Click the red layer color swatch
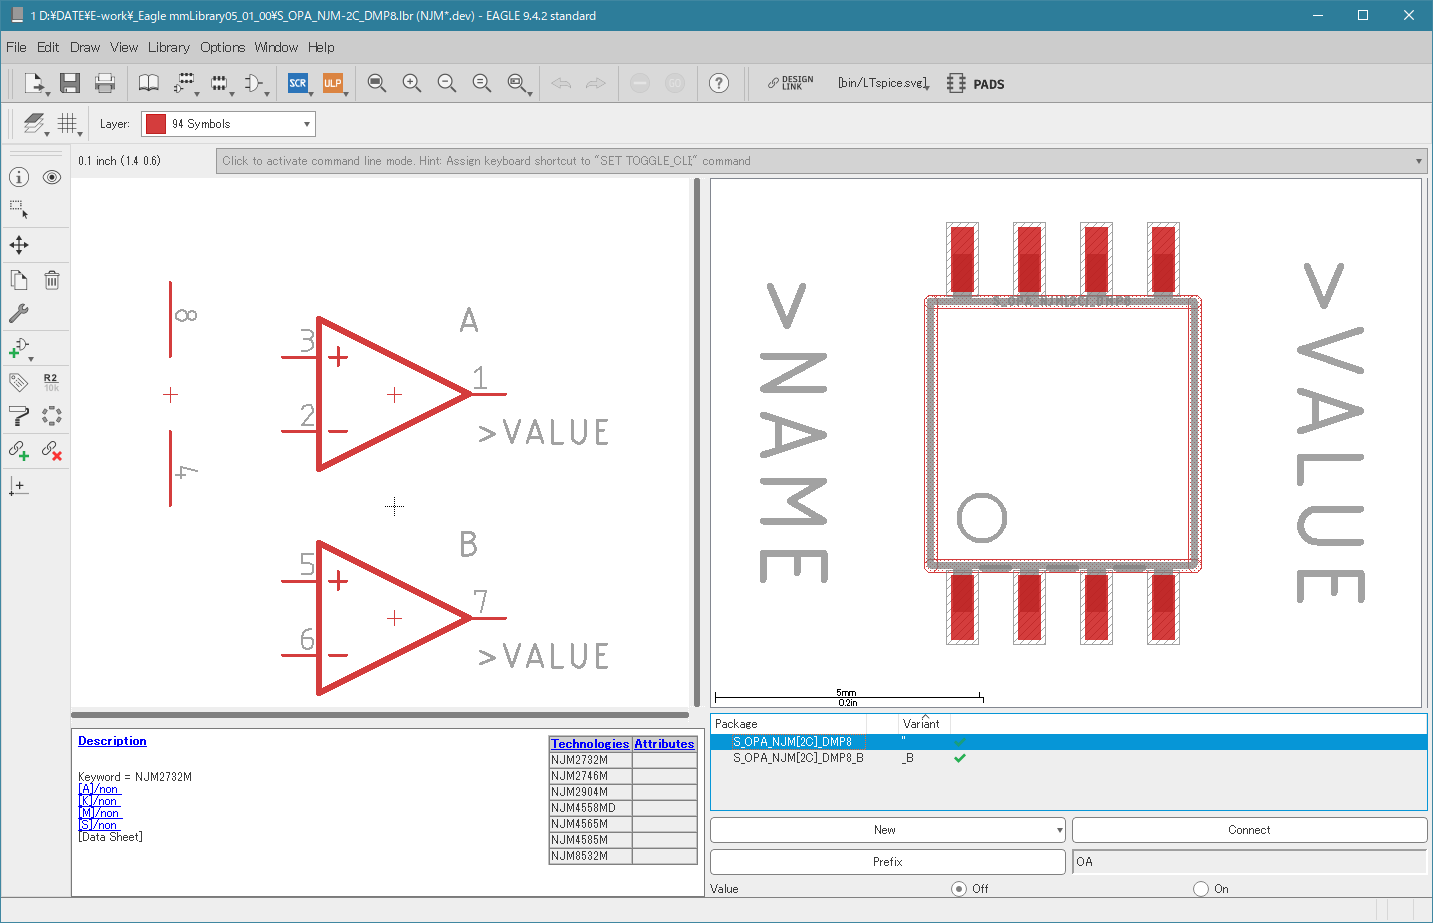1433x923 pixels. (156, 124)
